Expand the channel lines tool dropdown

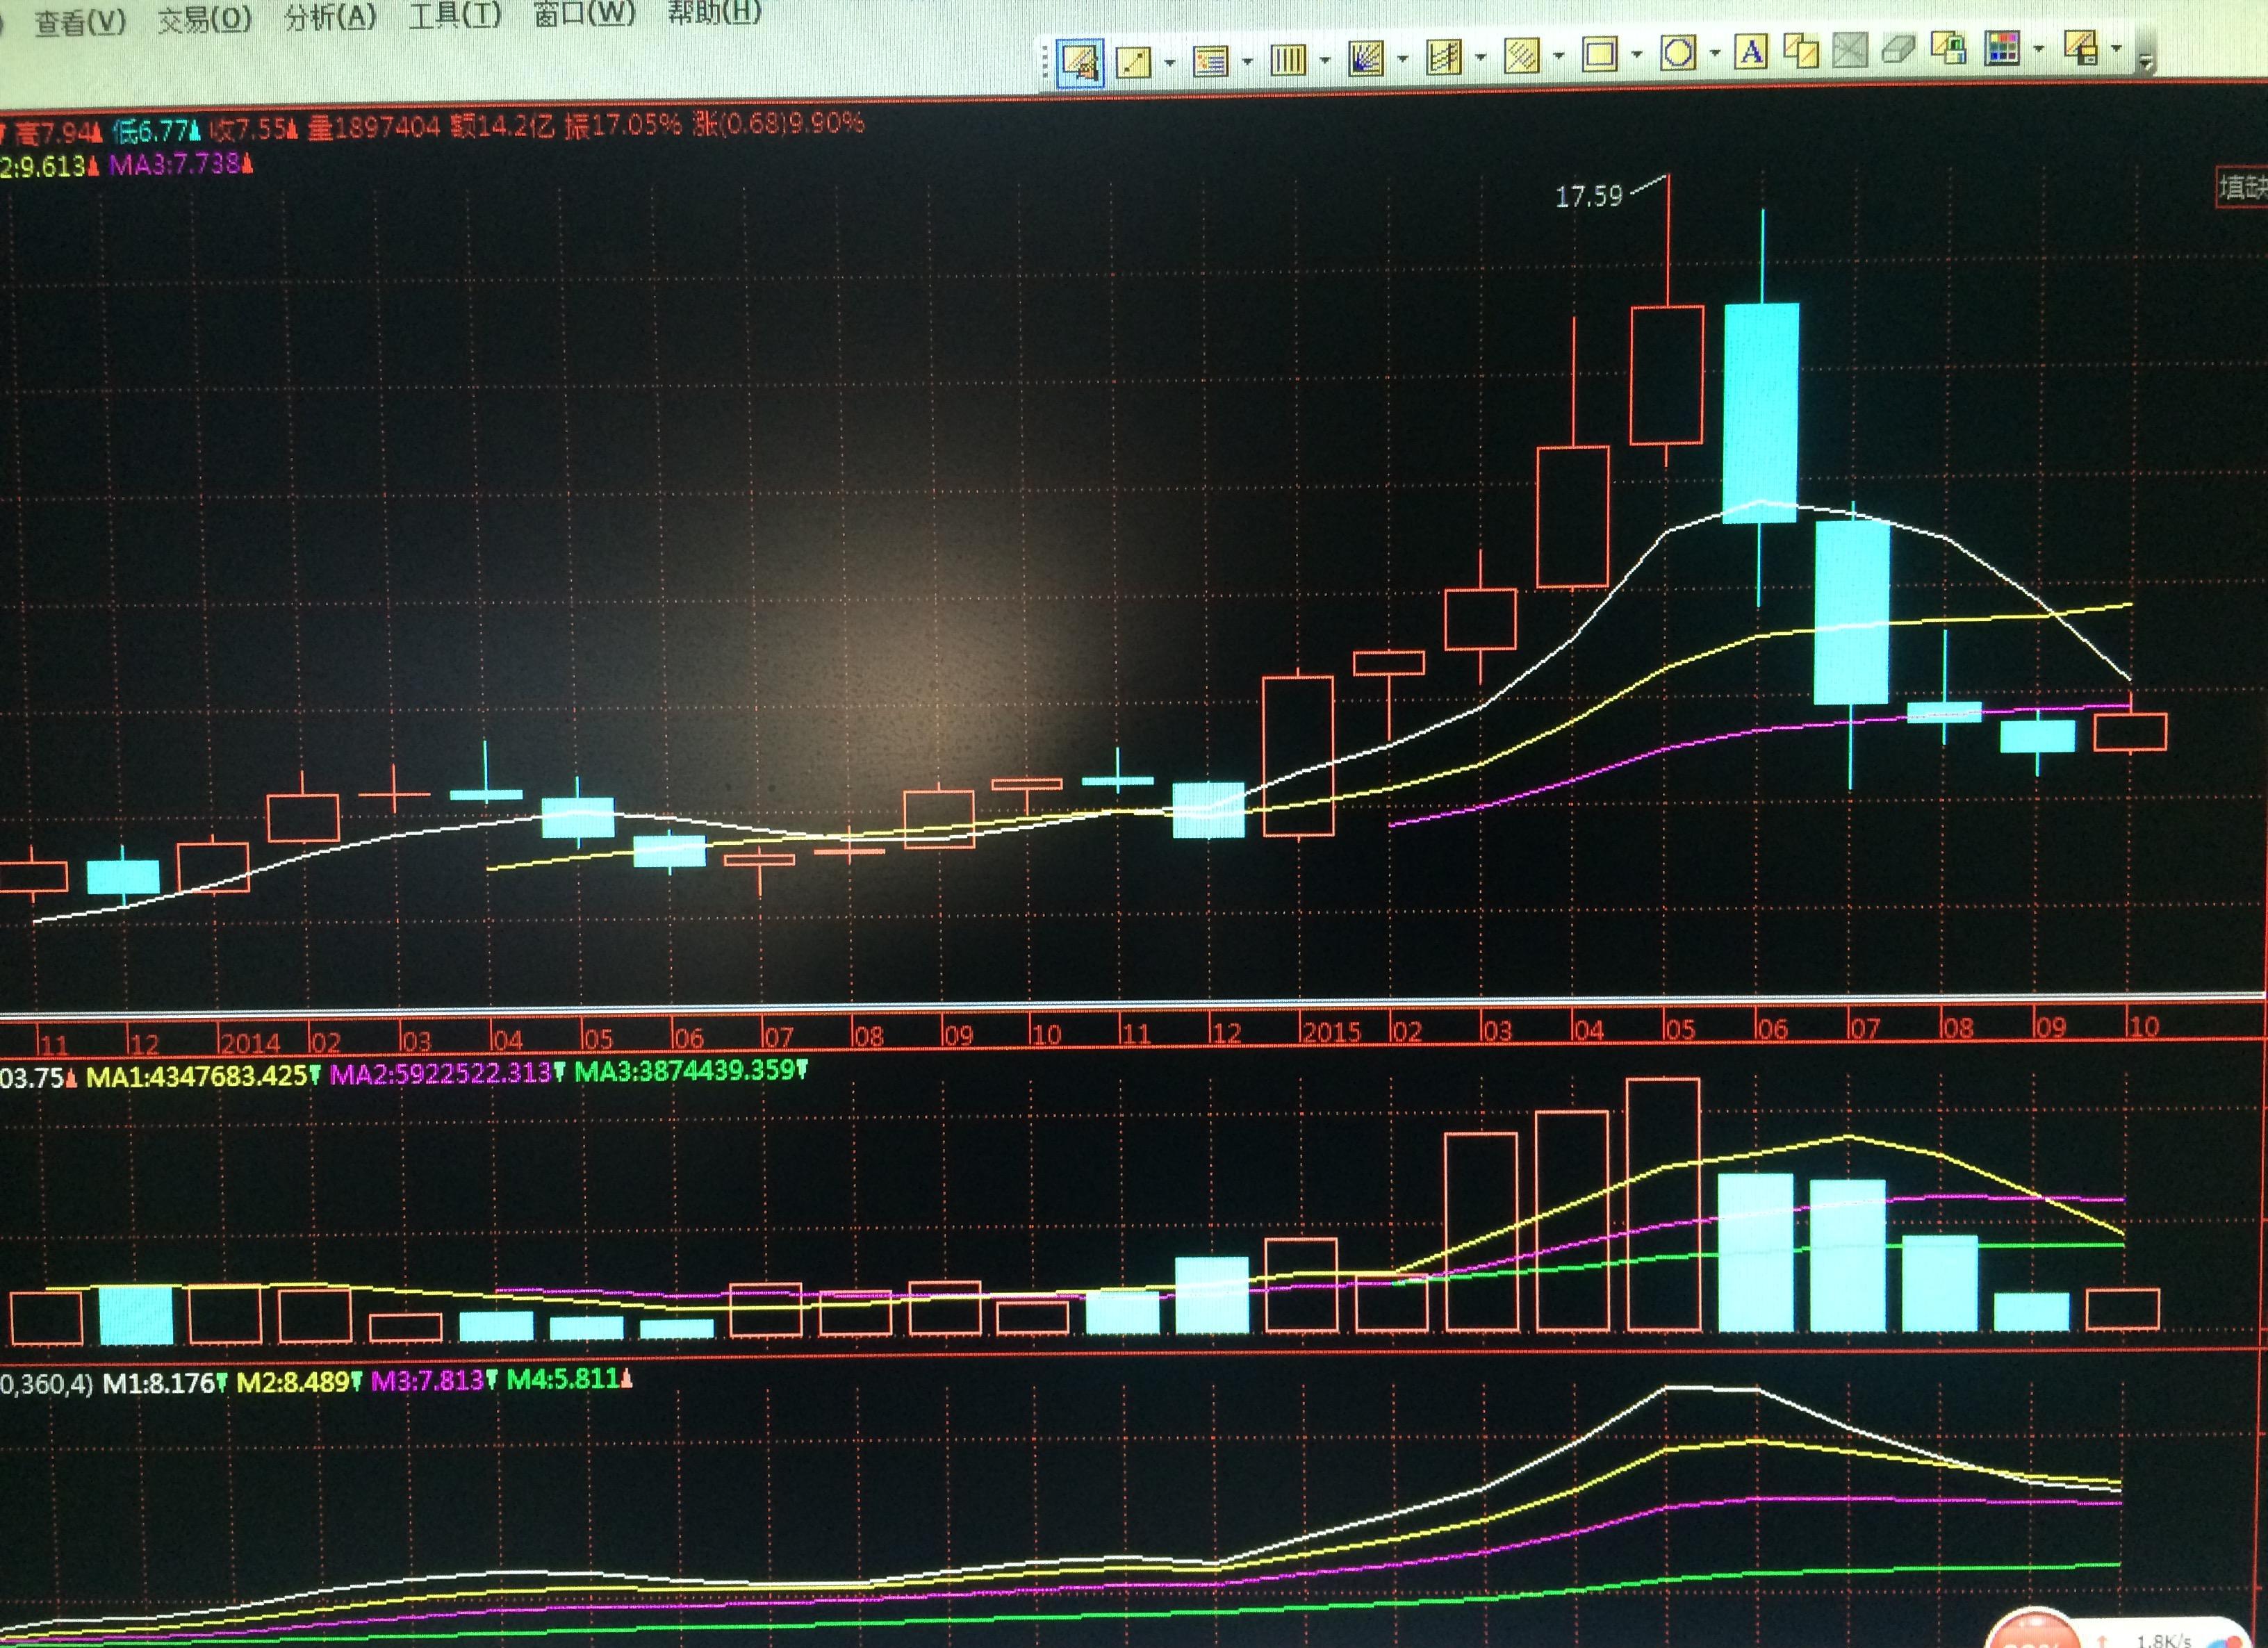1480,57
